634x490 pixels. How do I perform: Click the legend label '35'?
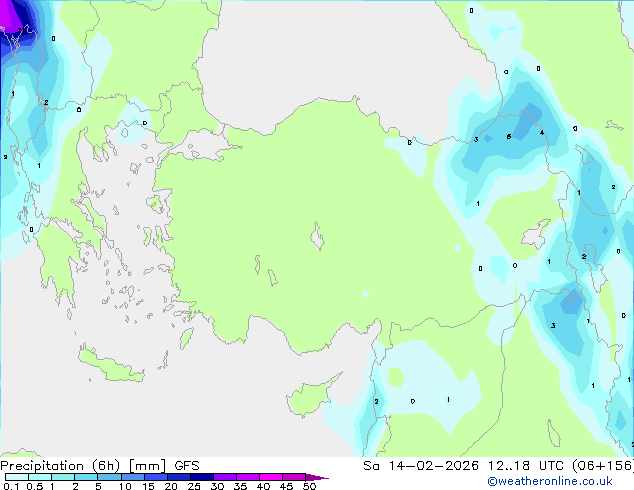[x=240, y=486]
